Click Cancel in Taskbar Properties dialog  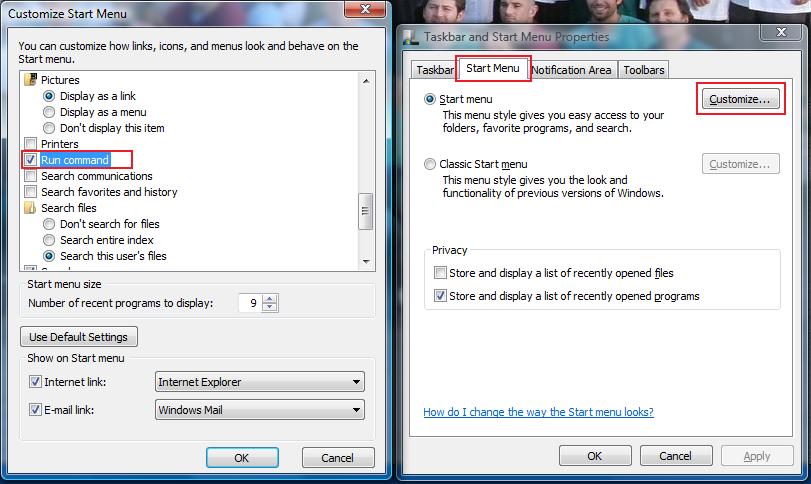[x=675, y=456]
